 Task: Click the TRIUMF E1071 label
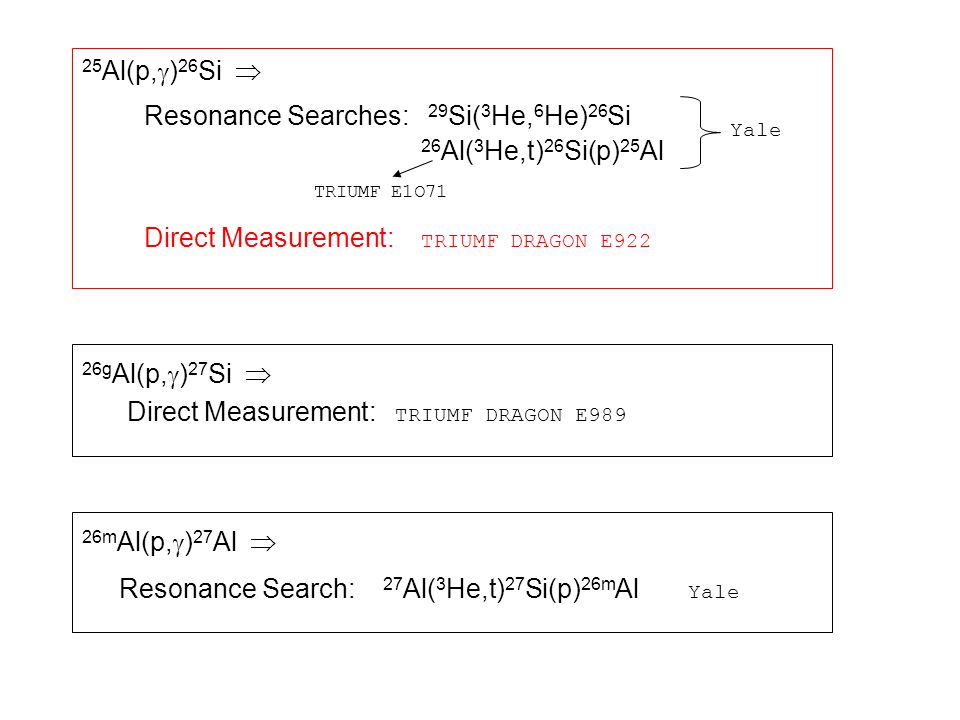(x=380, y=192)
